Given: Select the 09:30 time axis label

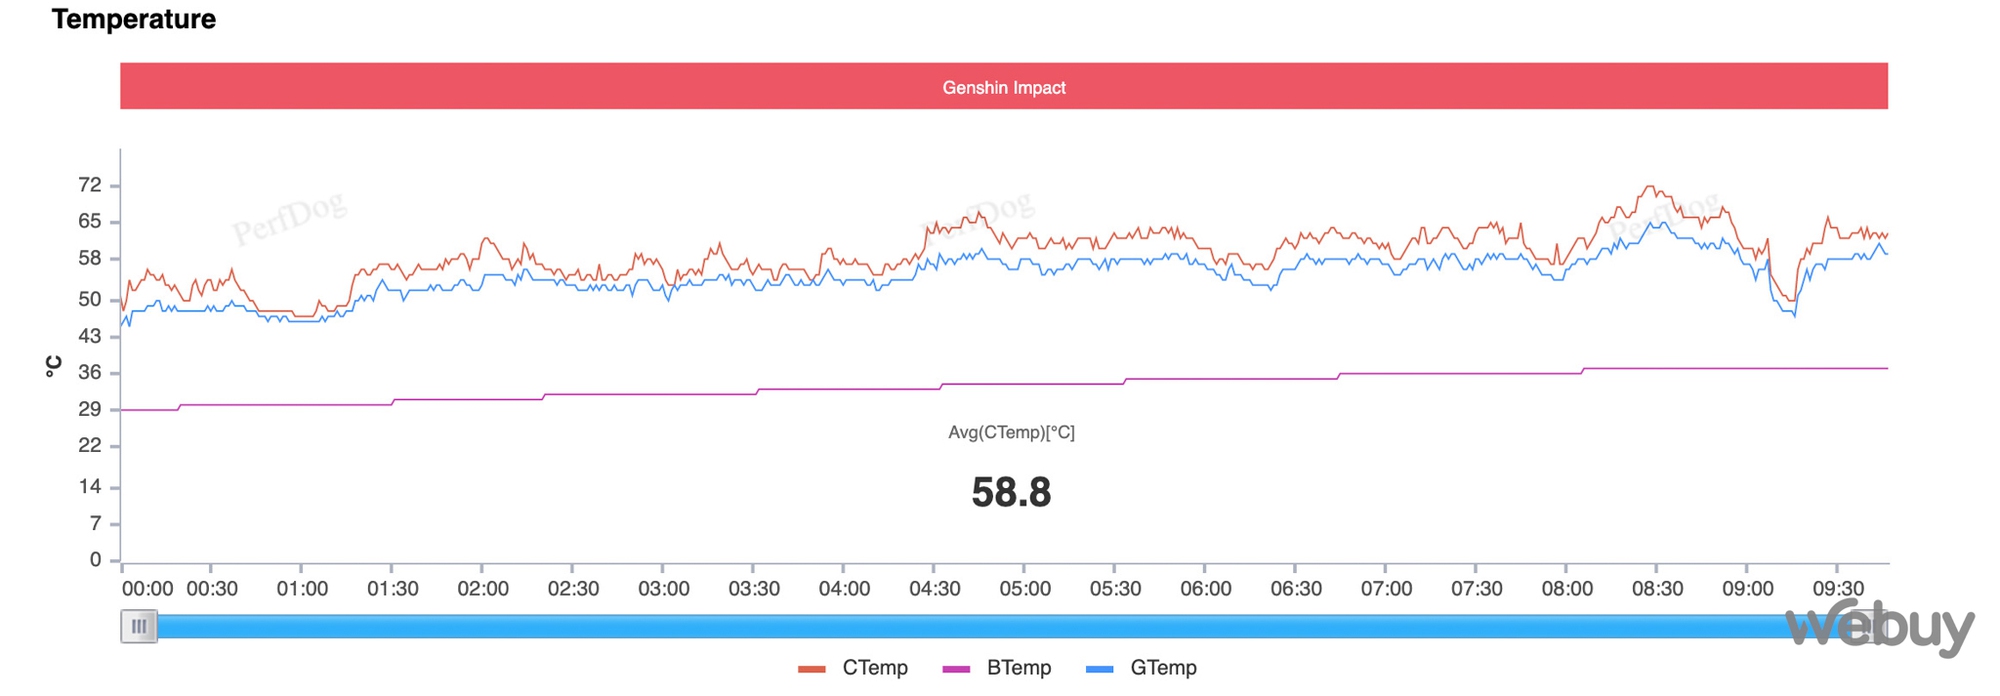Looking at the screenshot, I should pos(1838,589).
